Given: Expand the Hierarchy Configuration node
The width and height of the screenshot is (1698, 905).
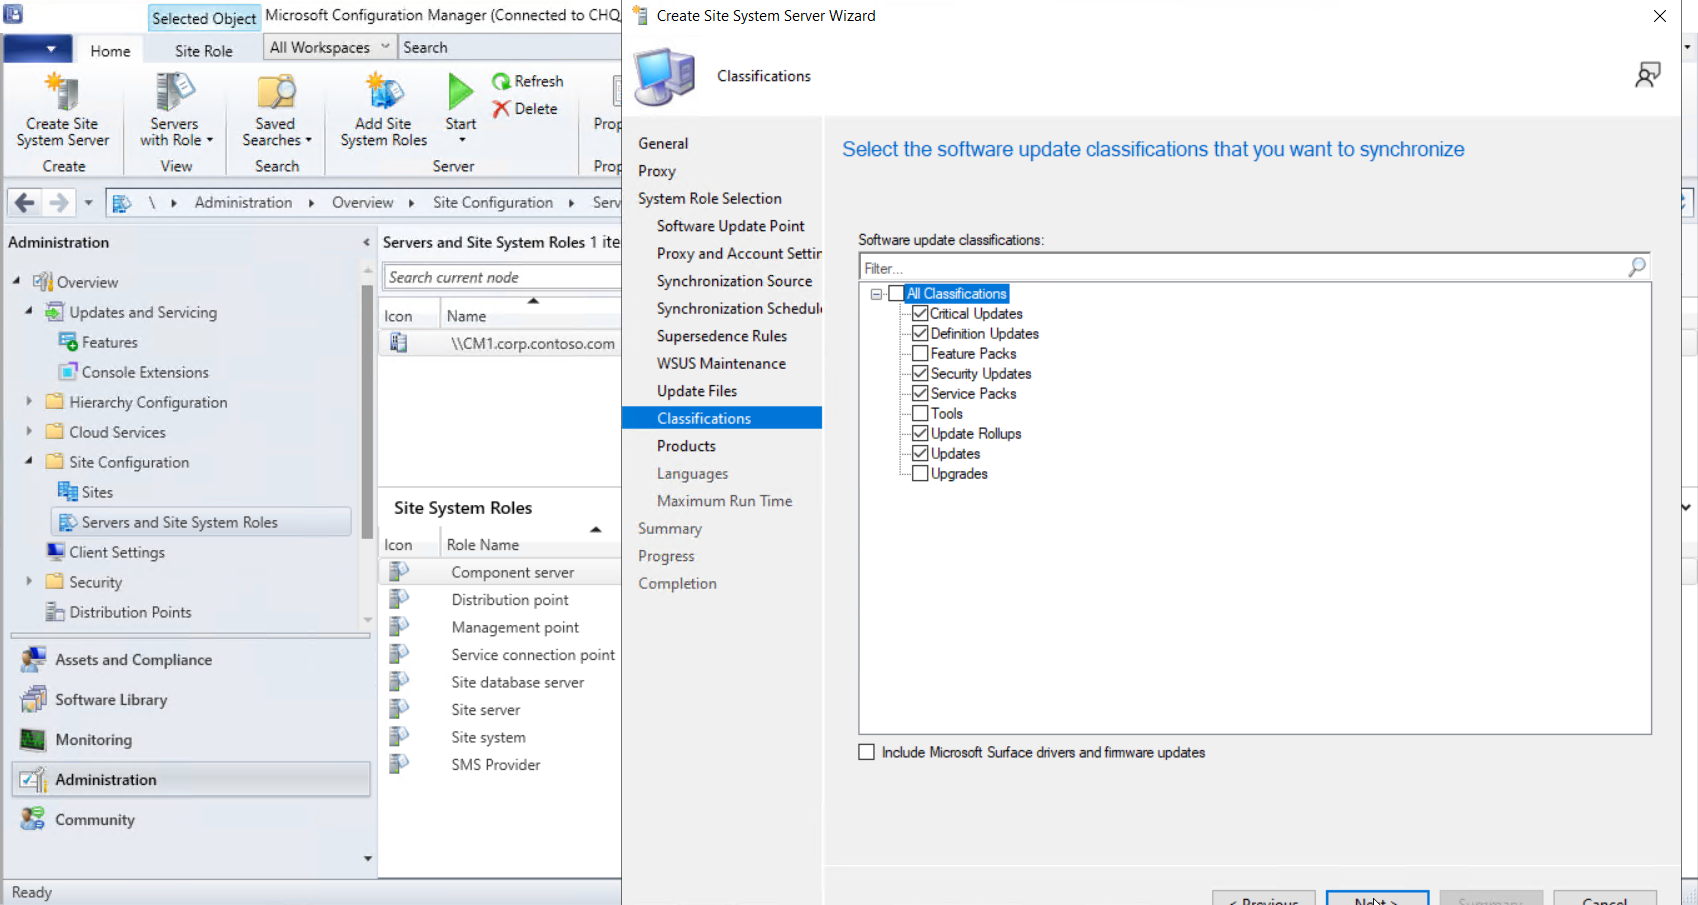Looking at the screenshot, I should coord(29,401).
